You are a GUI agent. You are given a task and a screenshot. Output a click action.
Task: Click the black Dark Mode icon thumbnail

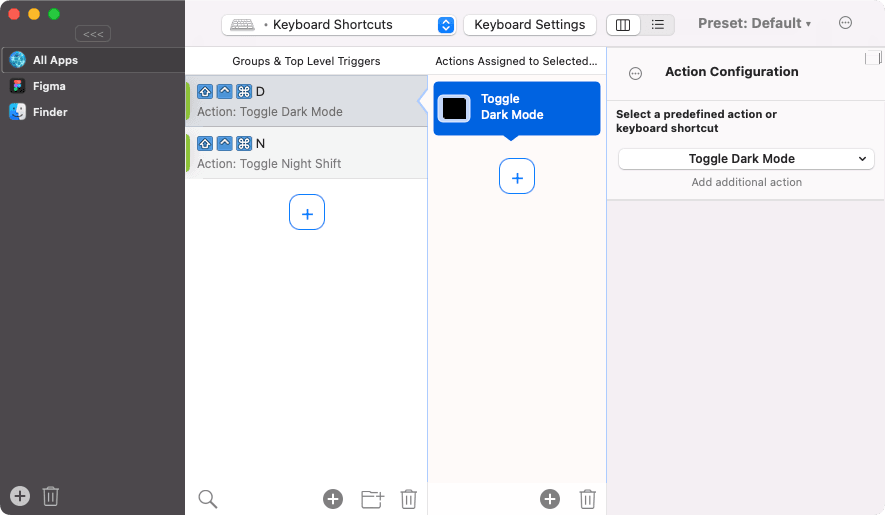[454, 109]
